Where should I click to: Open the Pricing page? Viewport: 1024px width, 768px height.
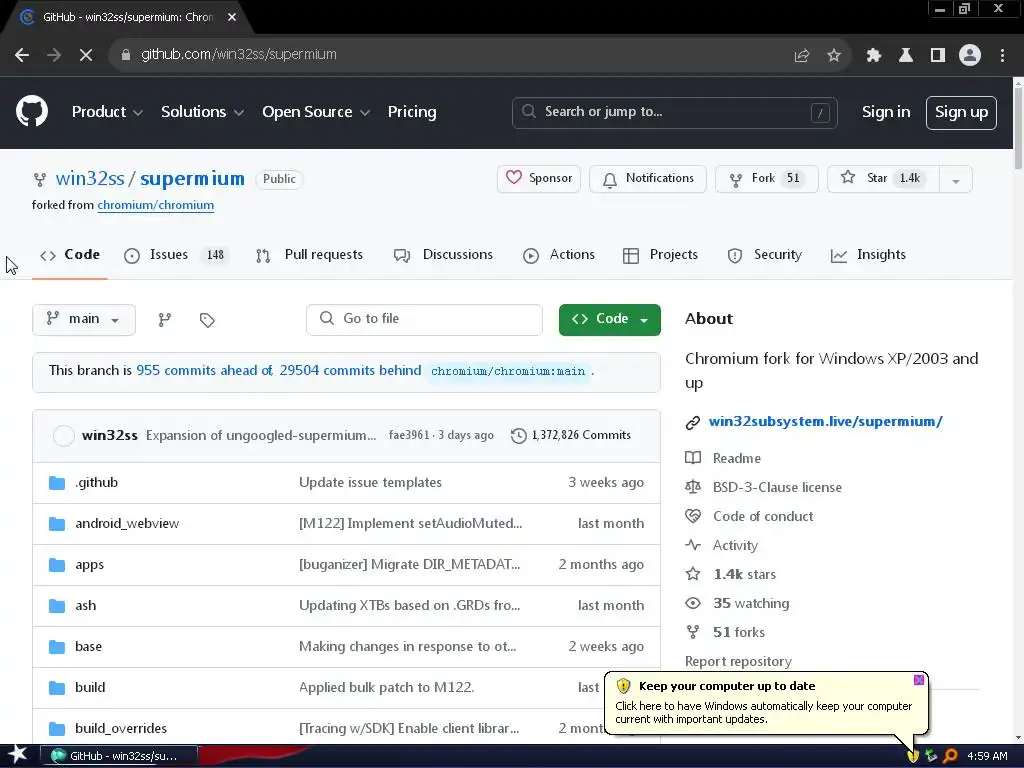(x=412, y=112)
